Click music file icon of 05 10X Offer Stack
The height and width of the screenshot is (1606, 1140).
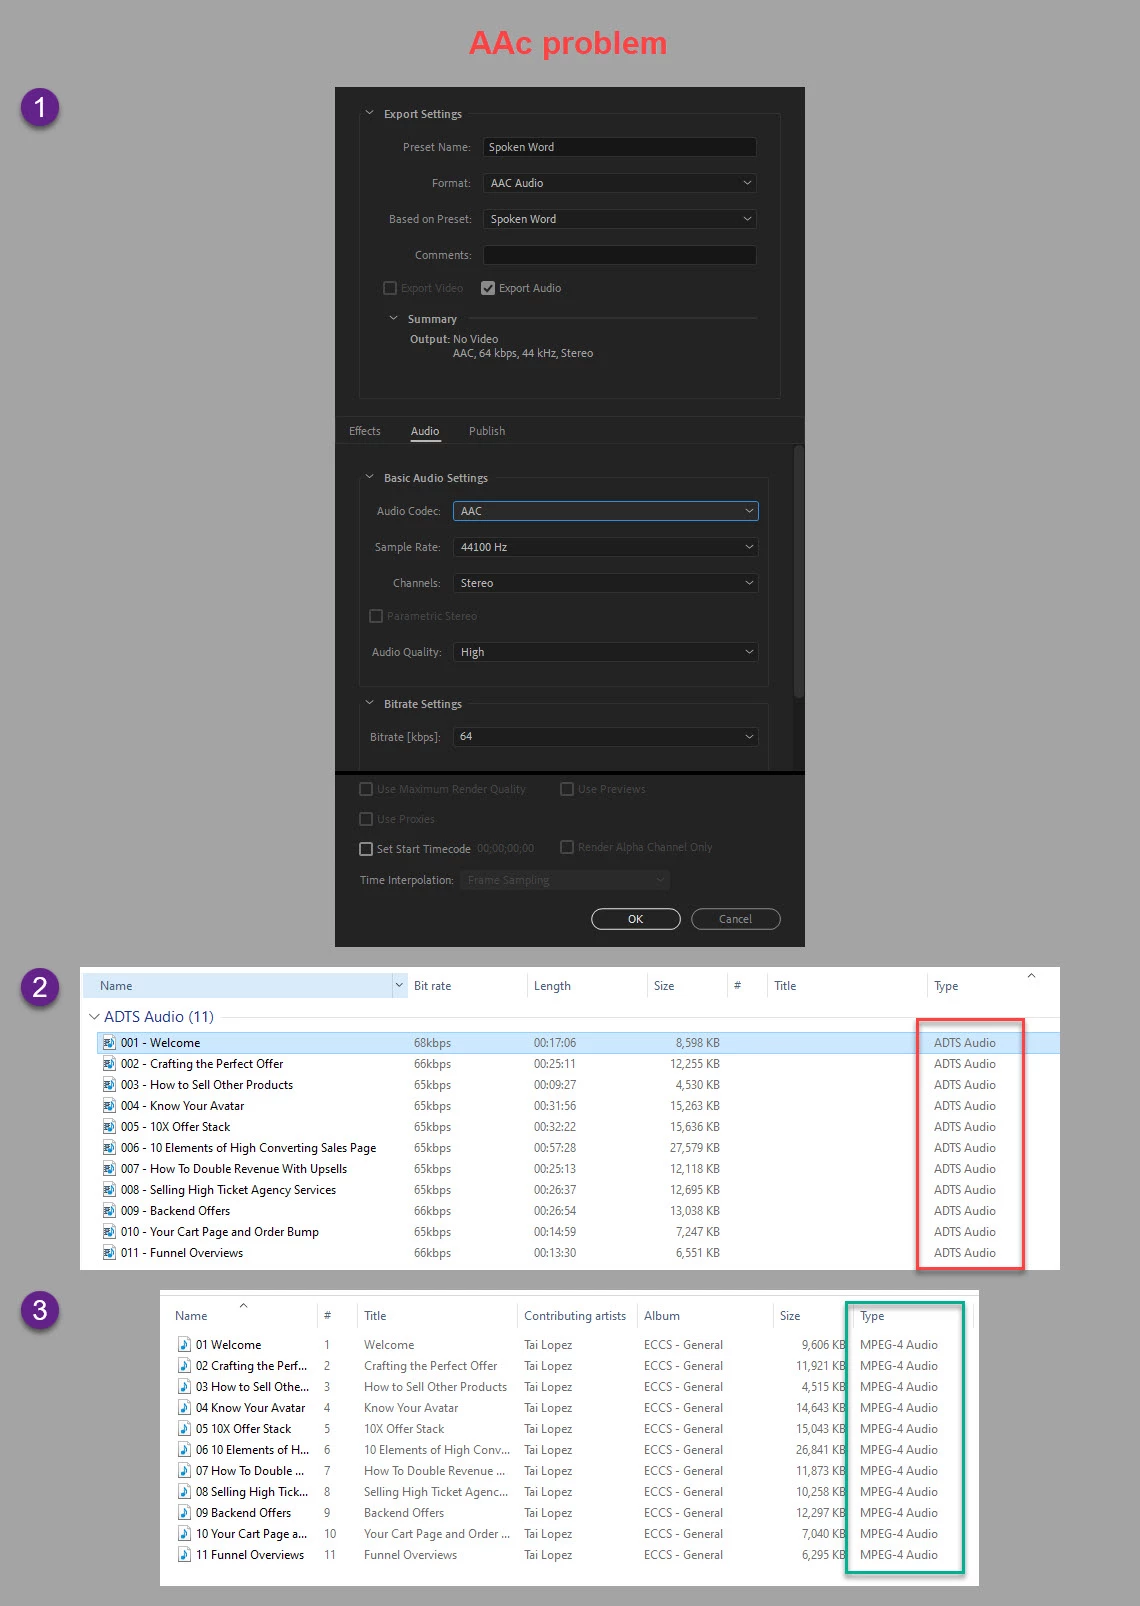point(184,1429)
